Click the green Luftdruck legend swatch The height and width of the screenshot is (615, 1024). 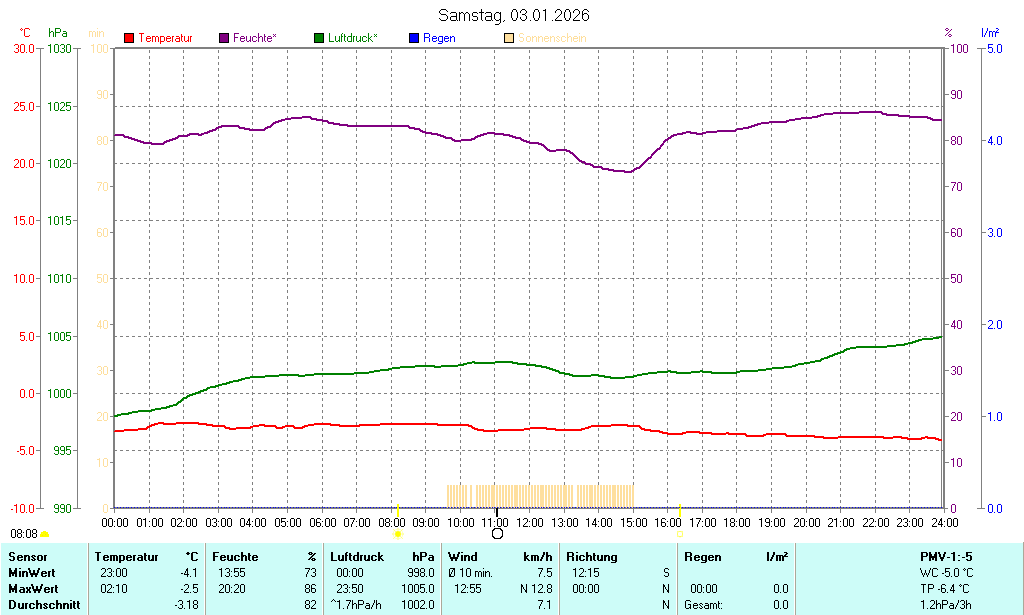(x=319, y=38)
